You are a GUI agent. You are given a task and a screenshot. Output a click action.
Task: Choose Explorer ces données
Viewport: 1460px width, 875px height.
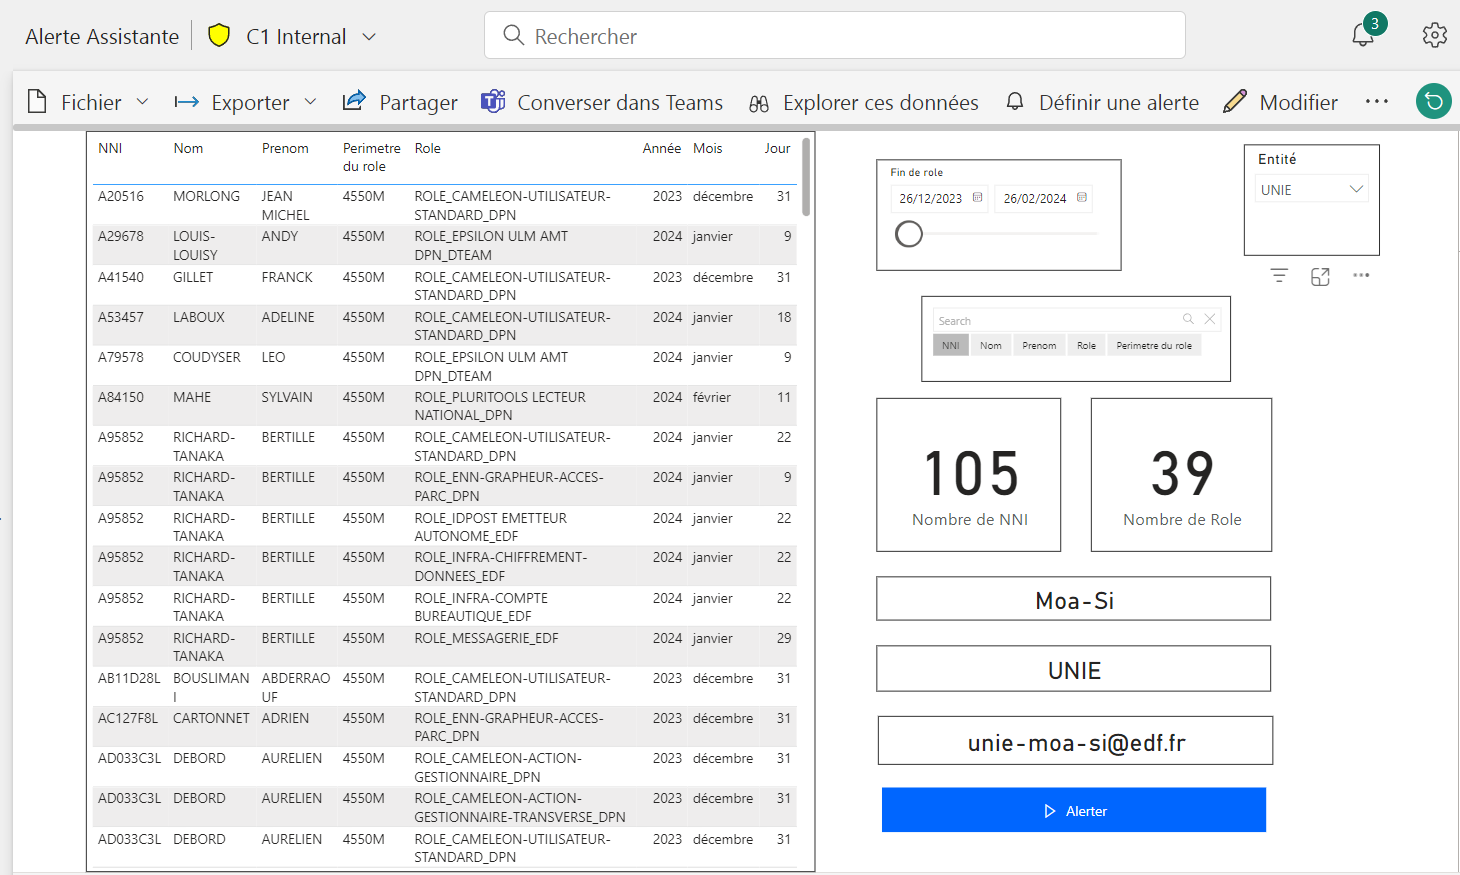click(864, 102)
